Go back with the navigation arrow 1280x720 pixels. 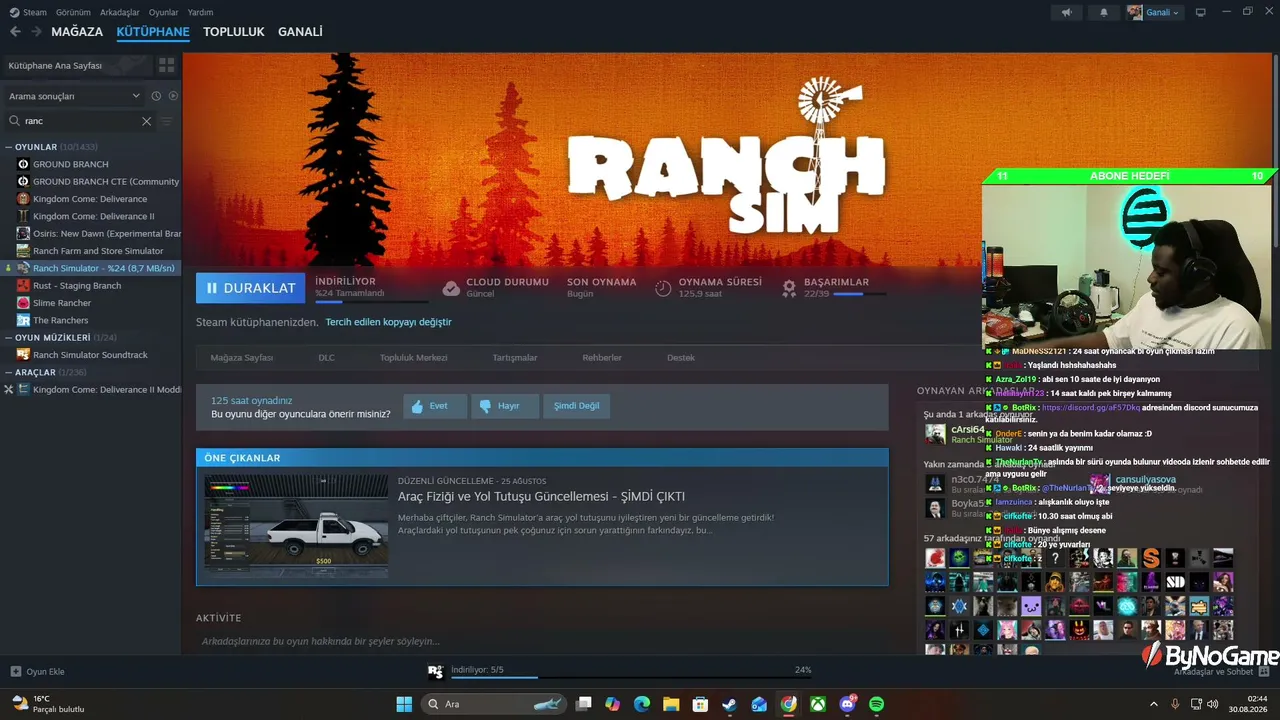[x=15, y=32]
